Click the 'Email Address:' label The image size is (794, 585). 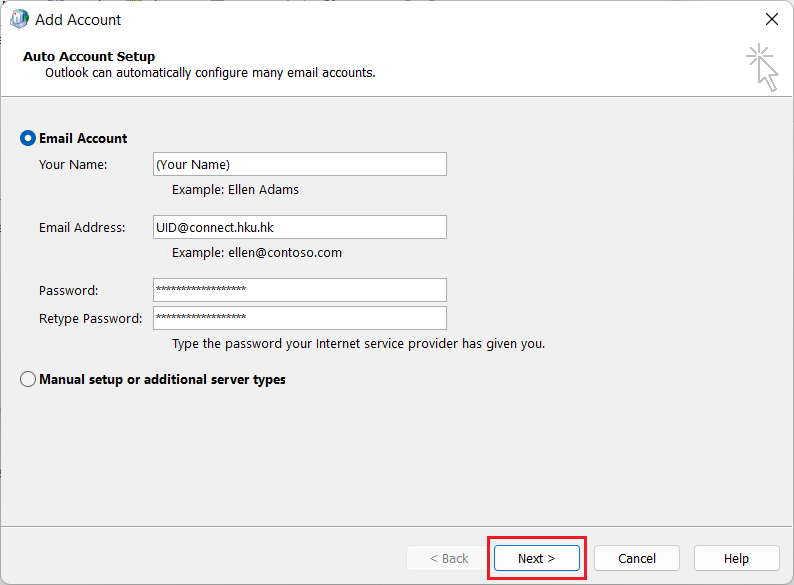click(82, 227)
